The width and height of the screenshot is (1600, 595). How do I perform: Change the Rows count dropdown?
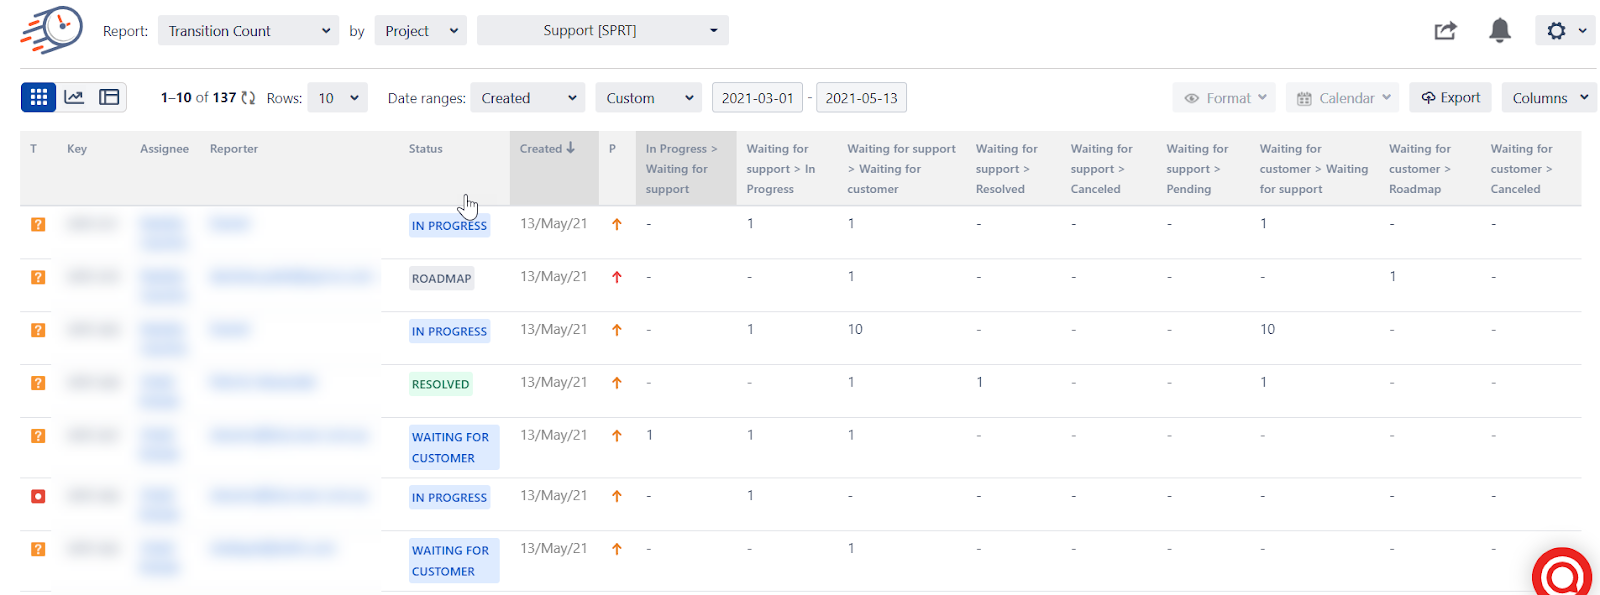pos(338,98)
